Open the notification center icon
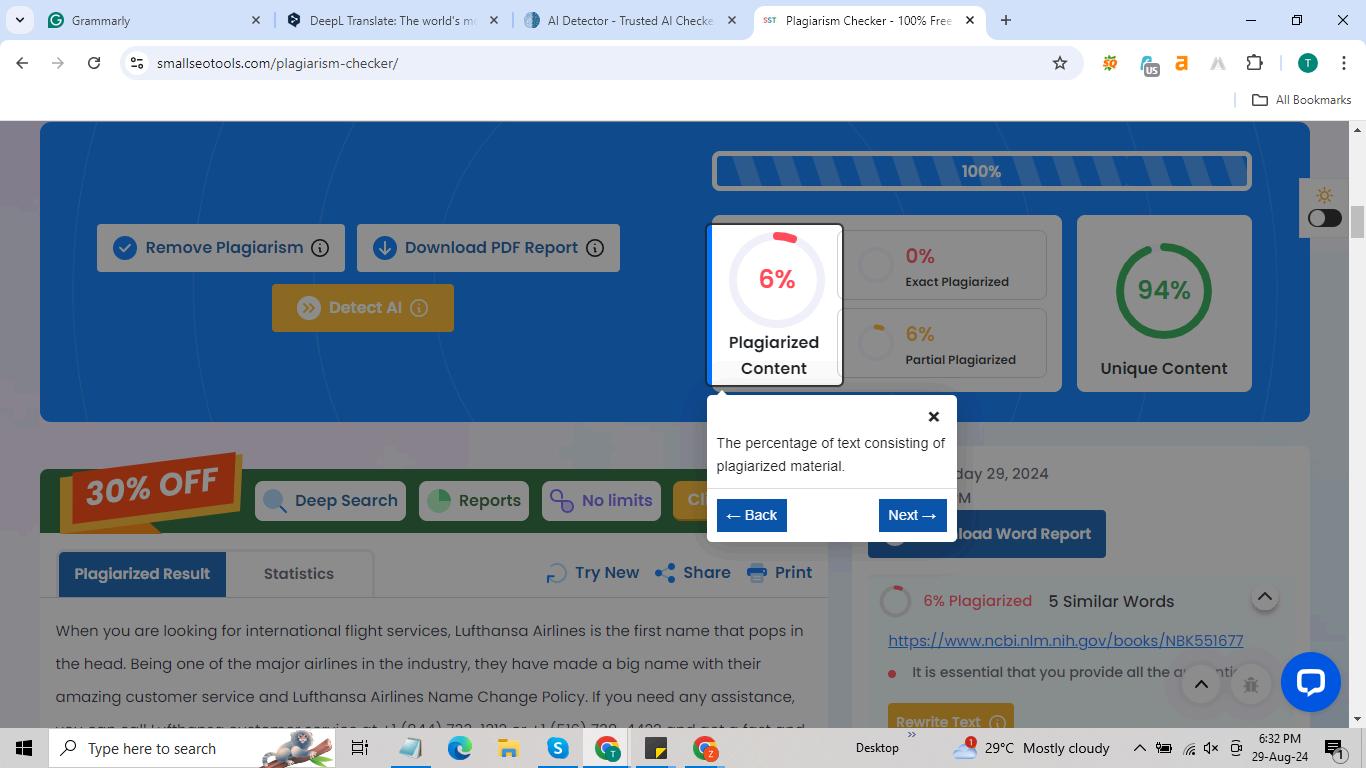Image resolution: width=1366 pixels, height=768 pixels. coord(1334,748)
